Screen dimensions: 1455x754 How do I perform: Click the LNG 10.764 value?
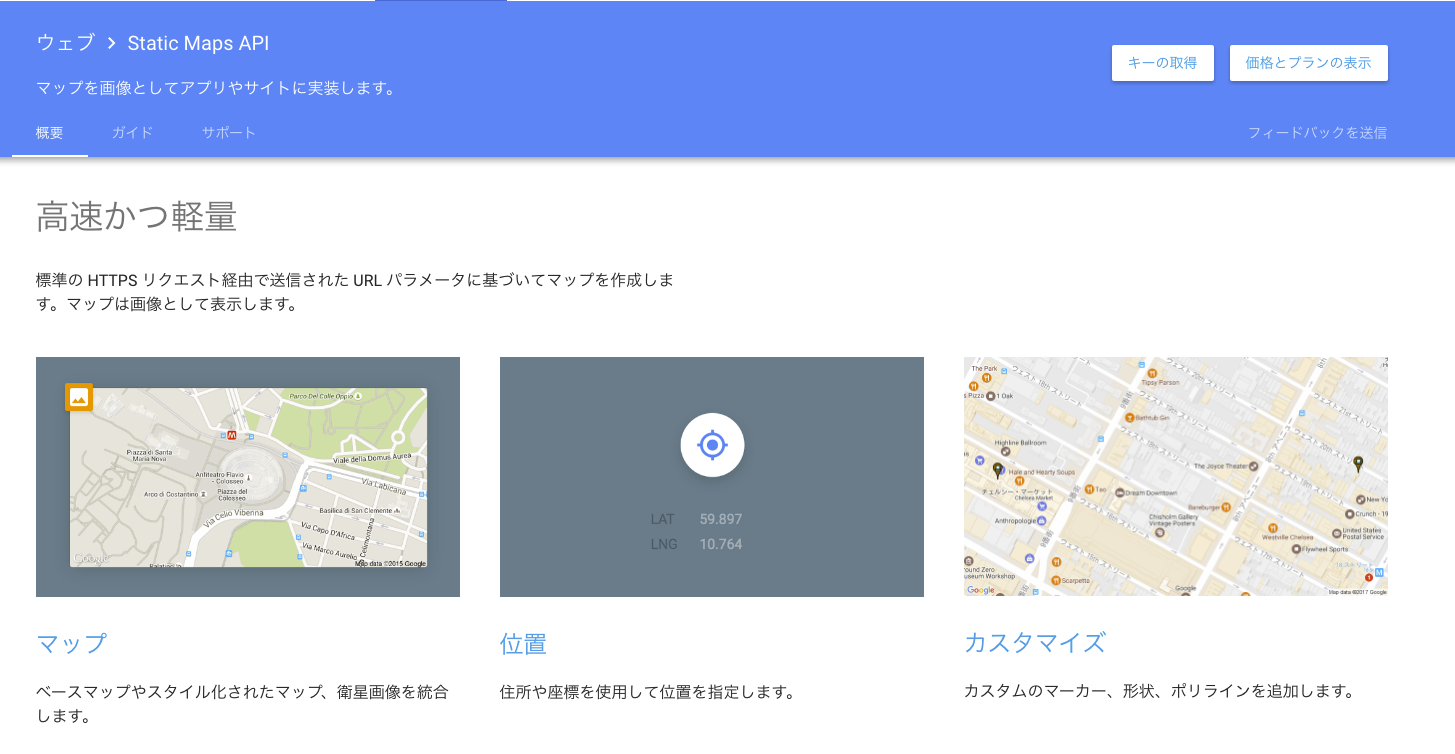point(721,544)
